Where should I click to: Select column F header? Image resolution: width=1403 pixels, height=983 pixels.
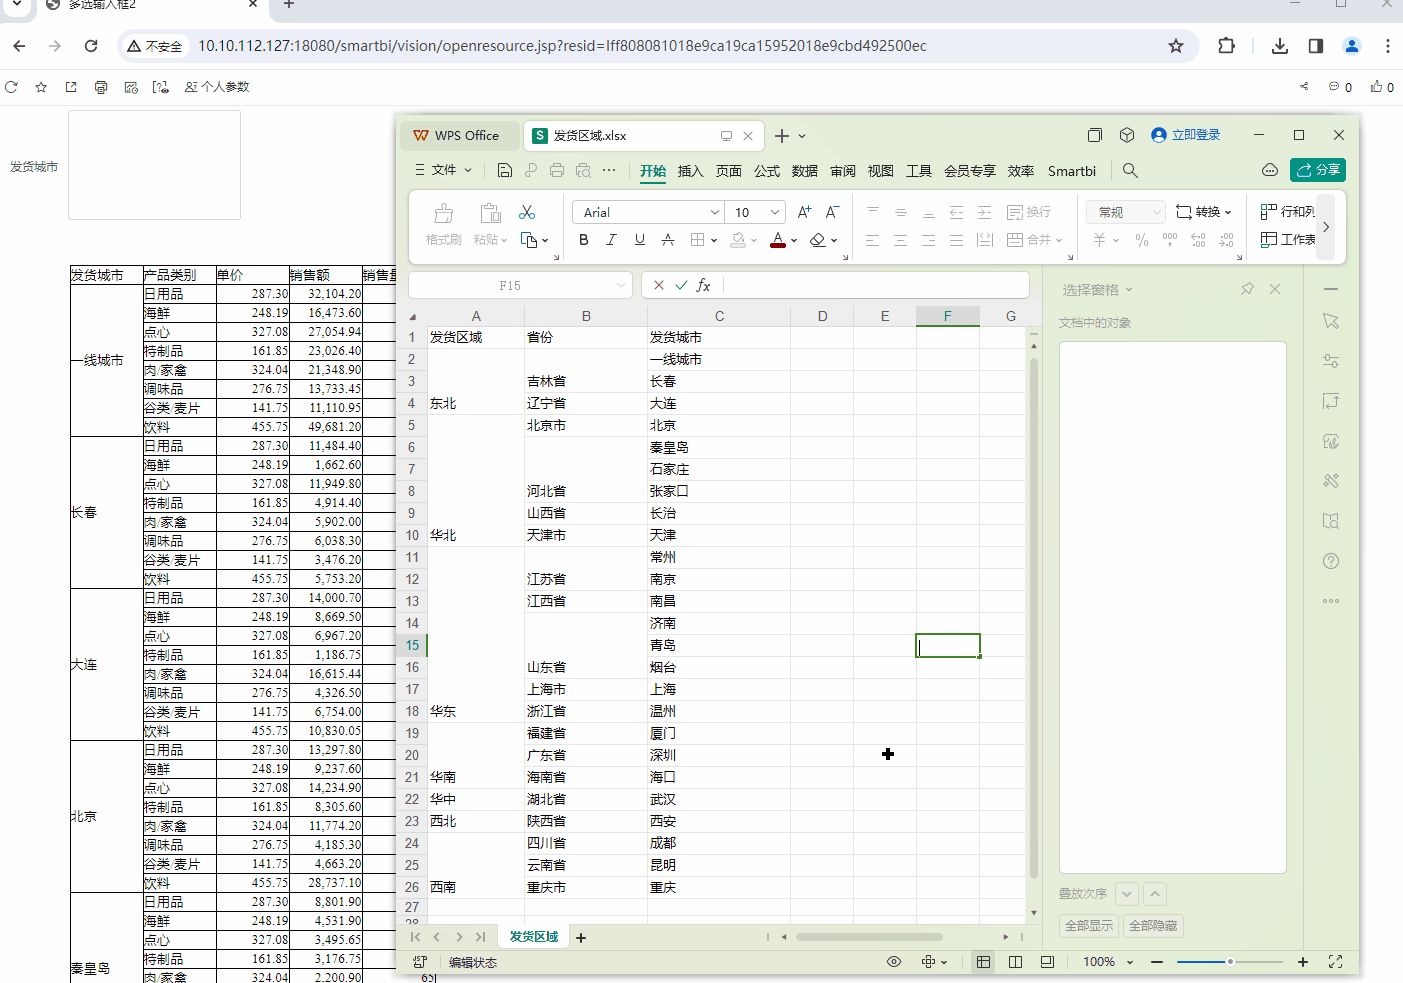(947, 316)
